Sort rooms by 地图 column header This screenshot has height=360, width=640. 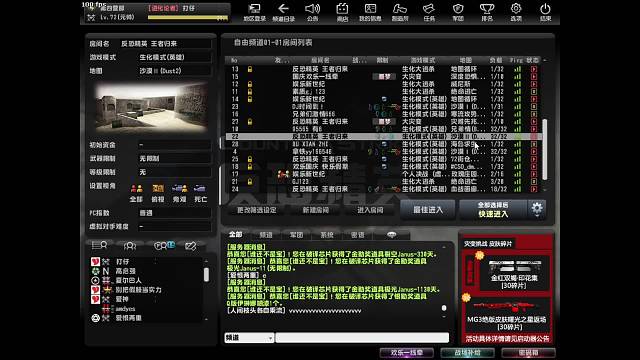(465, 60)
